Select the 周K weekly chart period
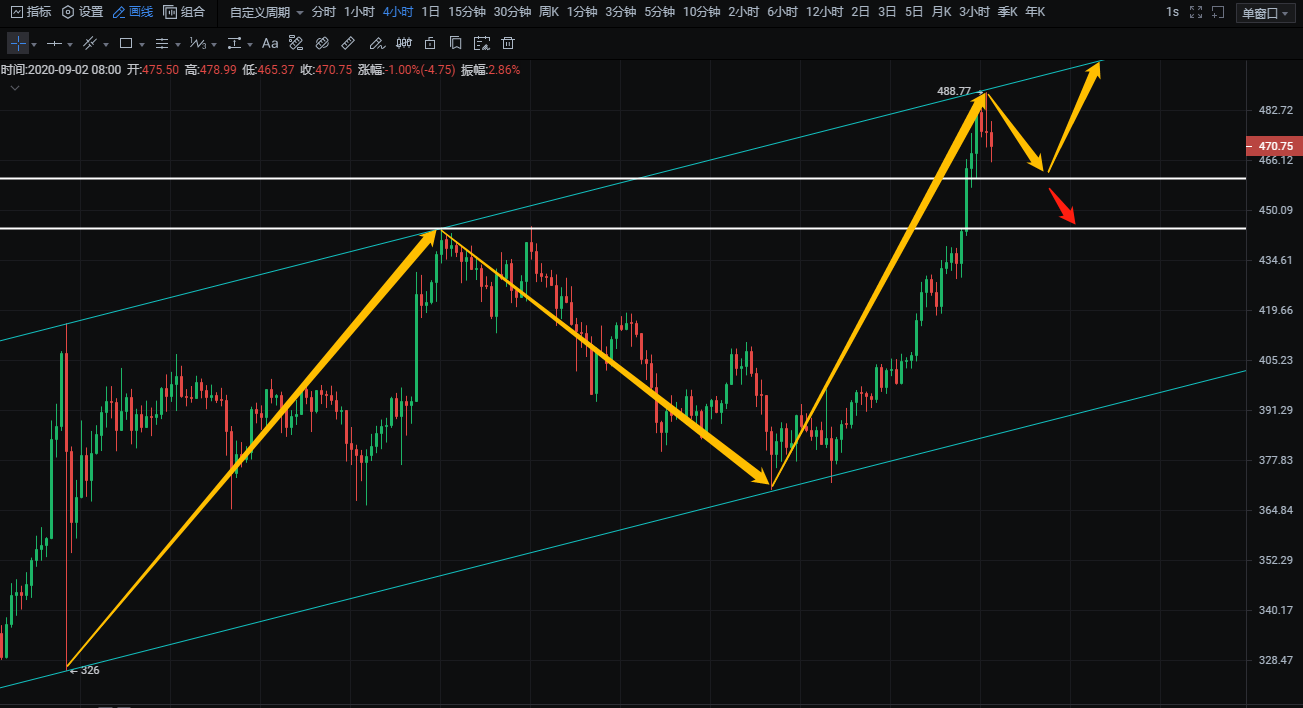The width and height of the screenshot is (1303, 708). click(548, 12)
